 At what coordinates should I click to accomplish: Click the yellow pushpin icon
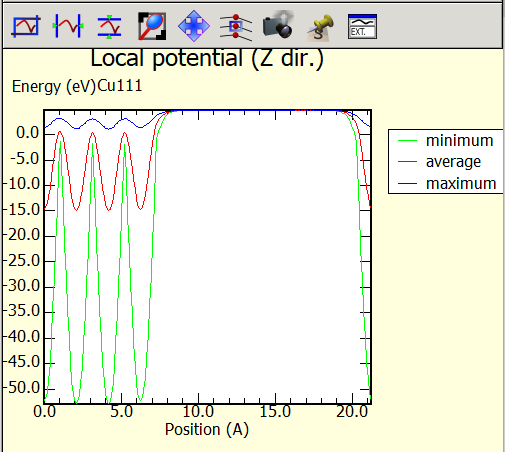point(320,28)
